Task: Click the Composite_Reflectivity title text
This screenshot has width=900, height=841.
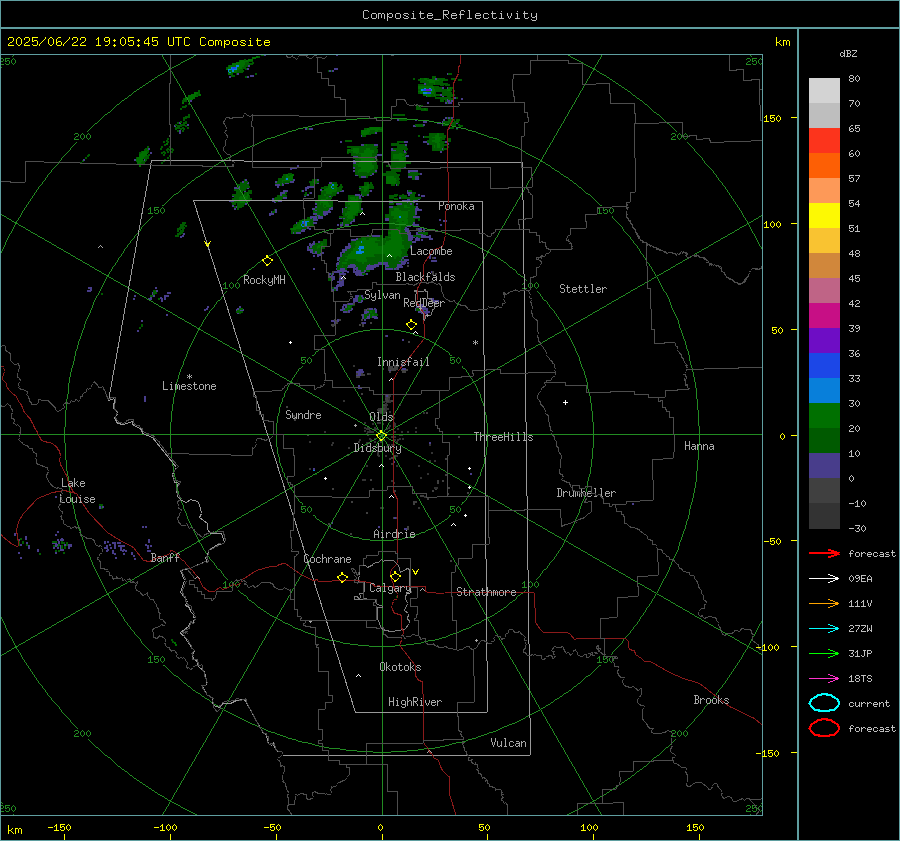Action: coord(449,15)
